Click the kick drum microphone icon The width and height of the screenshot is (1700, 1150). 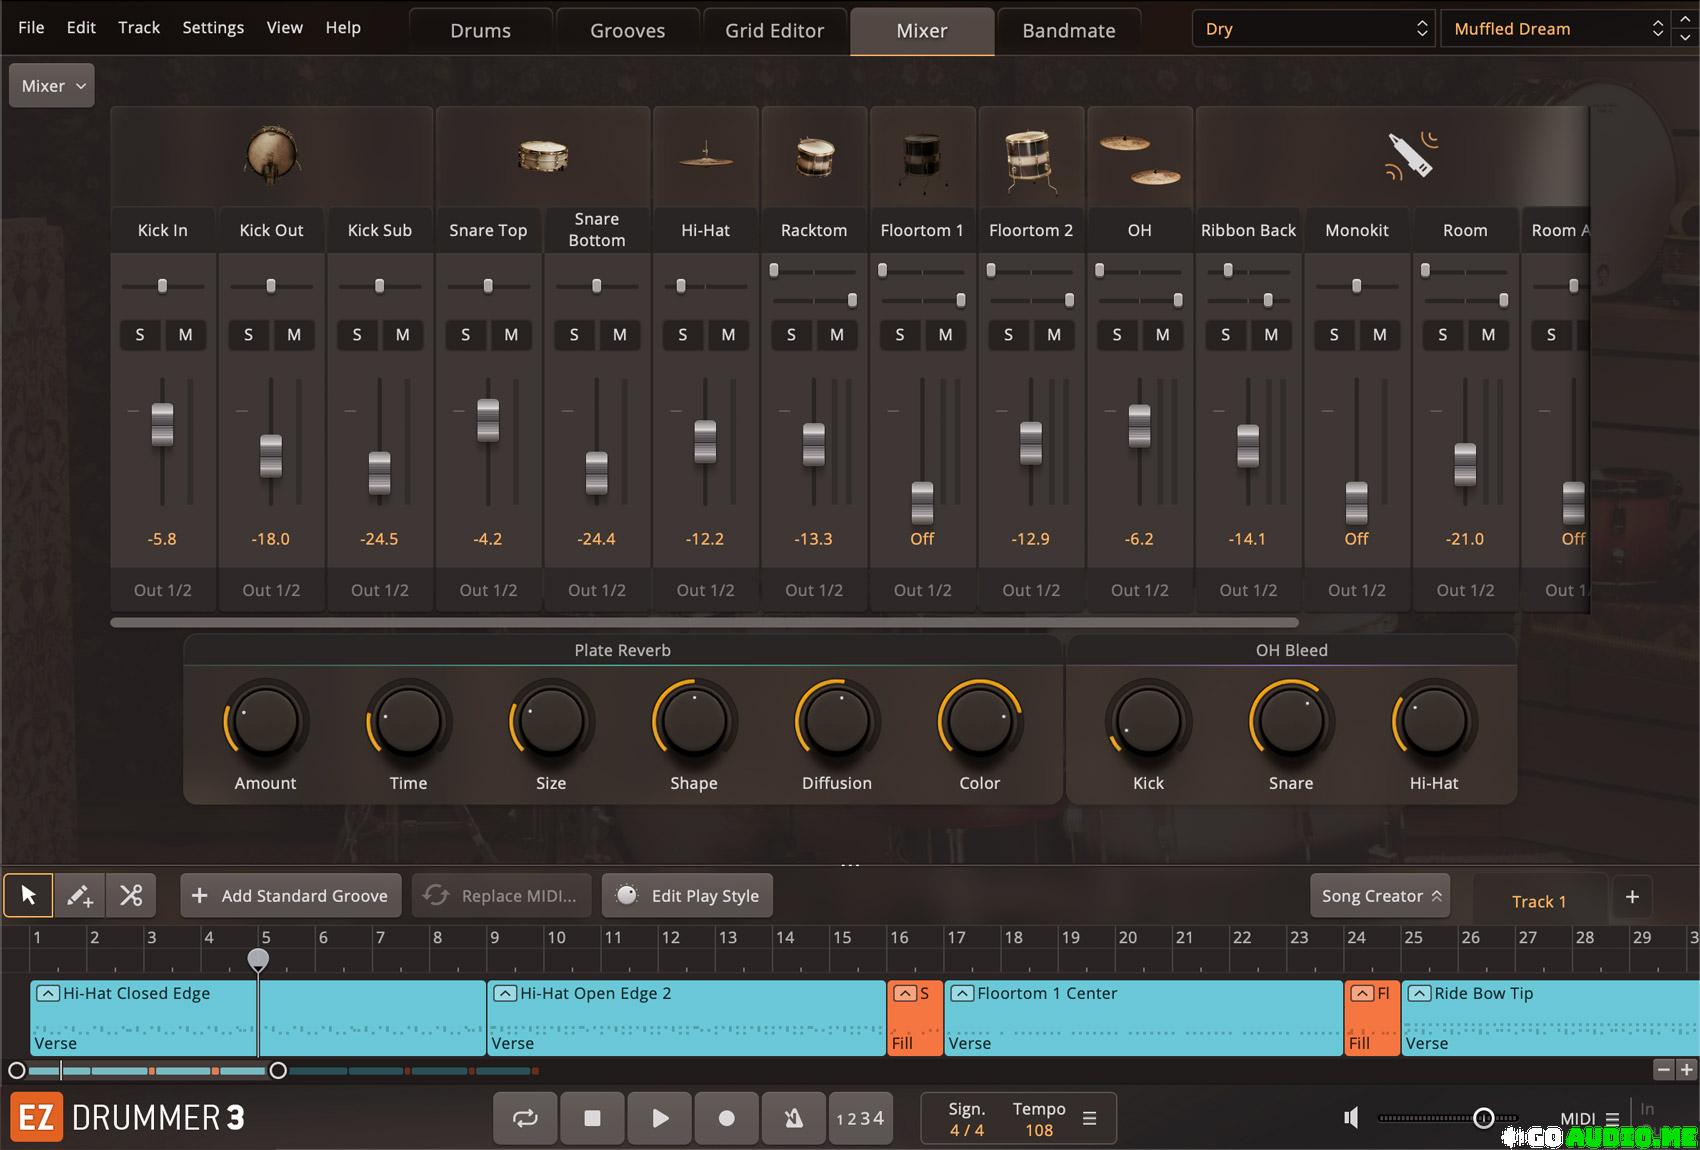point(271,156)
